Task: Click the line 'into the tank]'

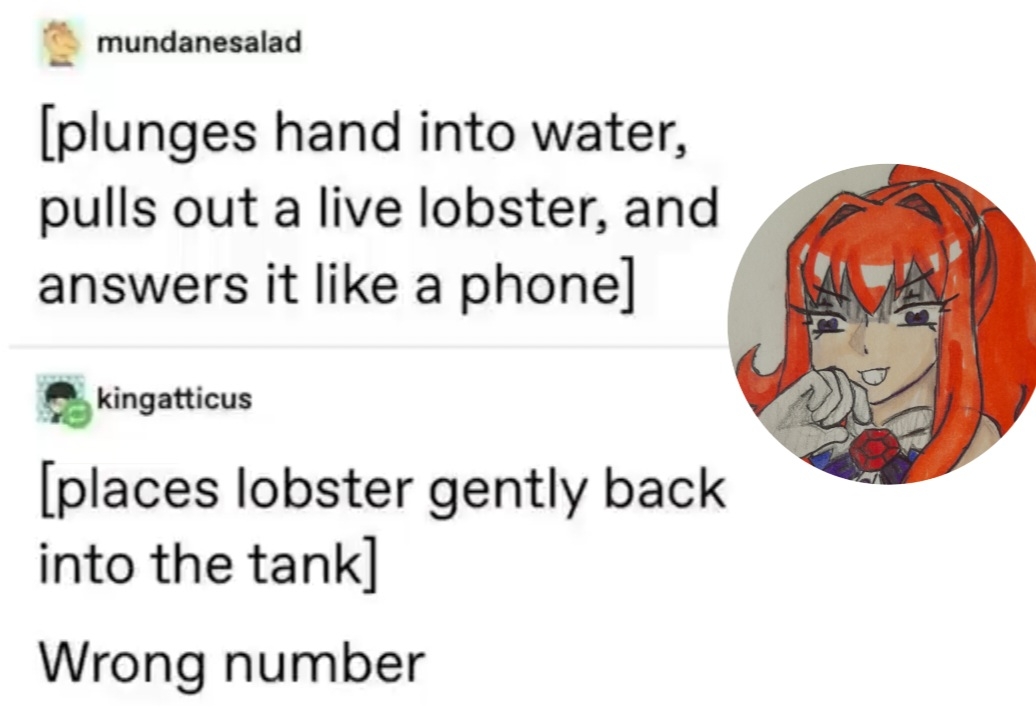Action: [208, 564]
